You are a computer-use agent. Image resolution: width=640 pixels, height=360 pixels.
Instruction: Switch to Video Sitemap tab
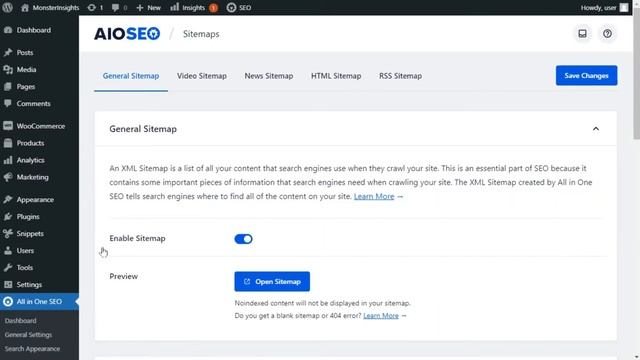(x=202, y=76)
